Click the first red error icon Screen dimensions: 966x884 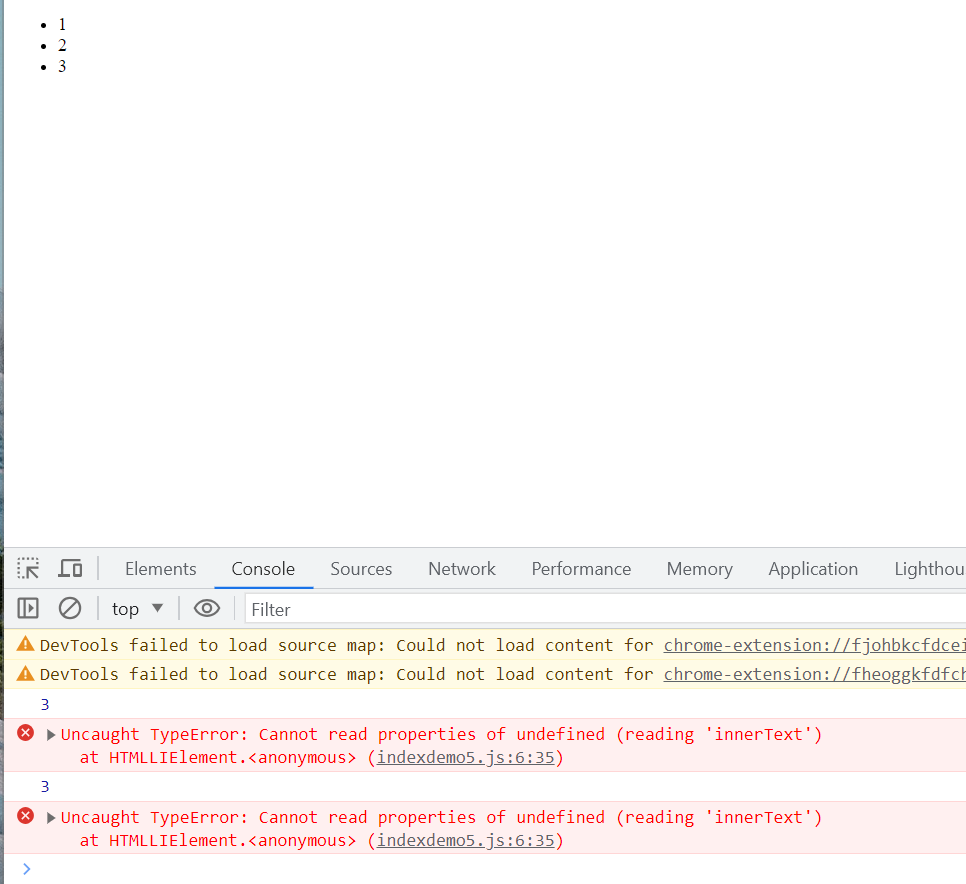tap(26, 733)
